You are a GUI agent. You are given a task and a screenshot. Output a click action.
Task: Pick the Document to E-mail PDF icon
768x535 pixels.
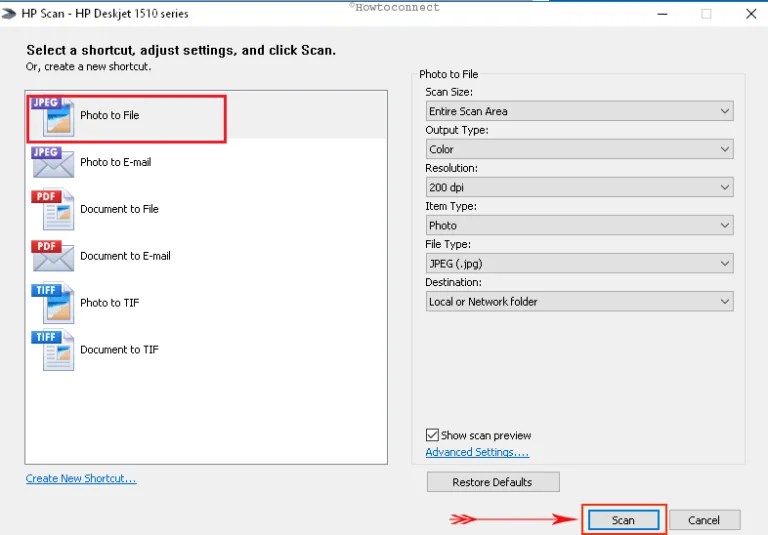(x=52, y=256)
